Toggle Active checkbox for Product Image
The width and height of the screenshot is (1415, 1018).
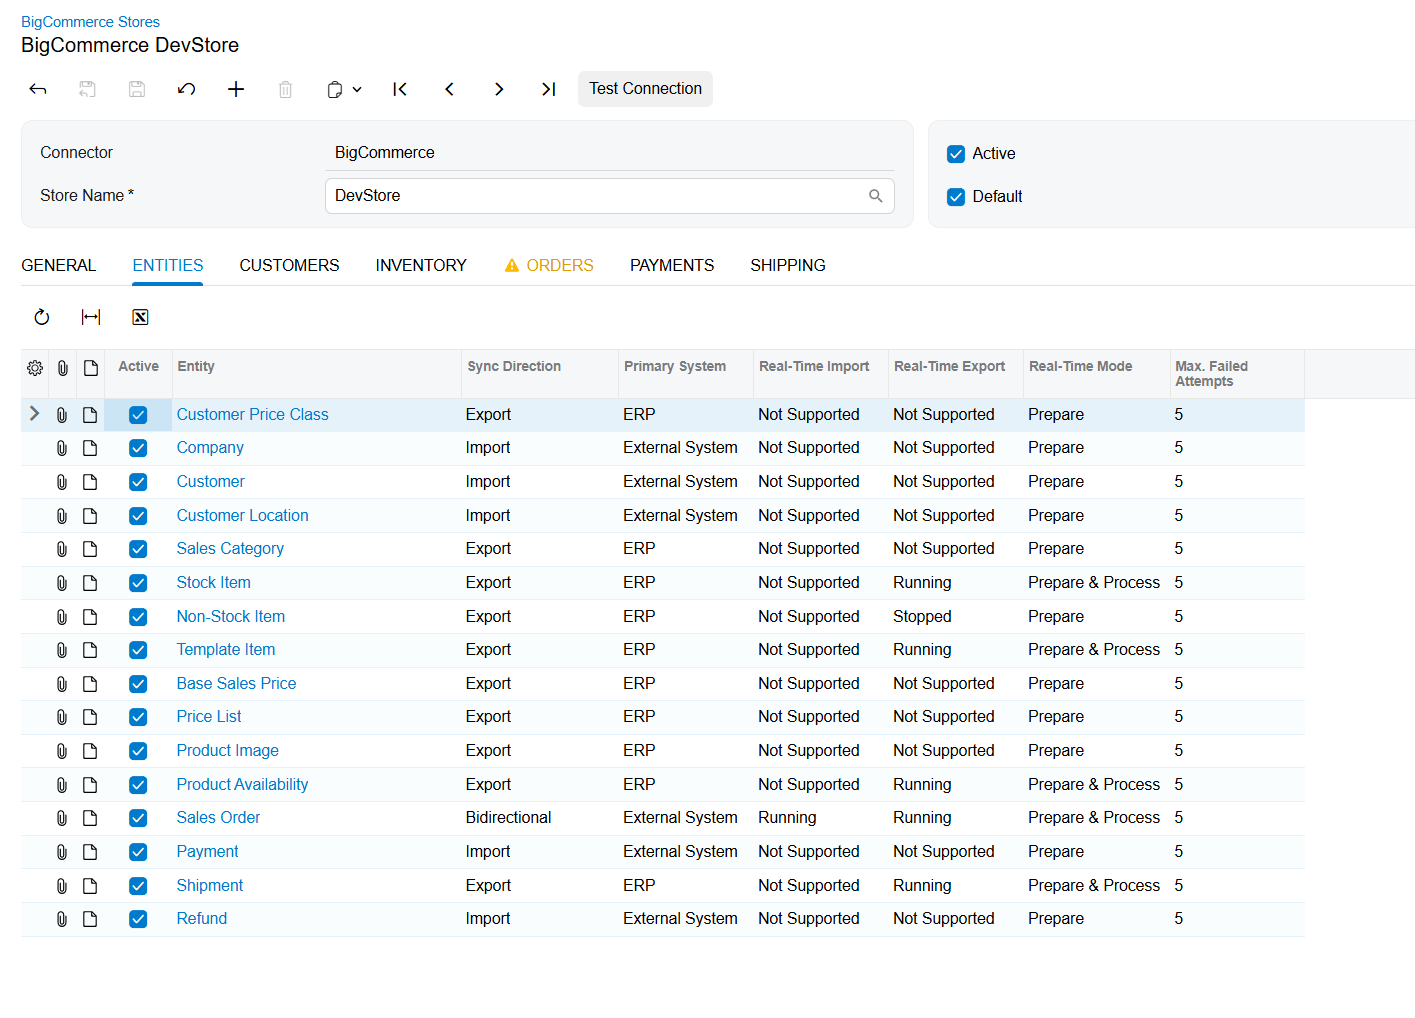point(138,751)
